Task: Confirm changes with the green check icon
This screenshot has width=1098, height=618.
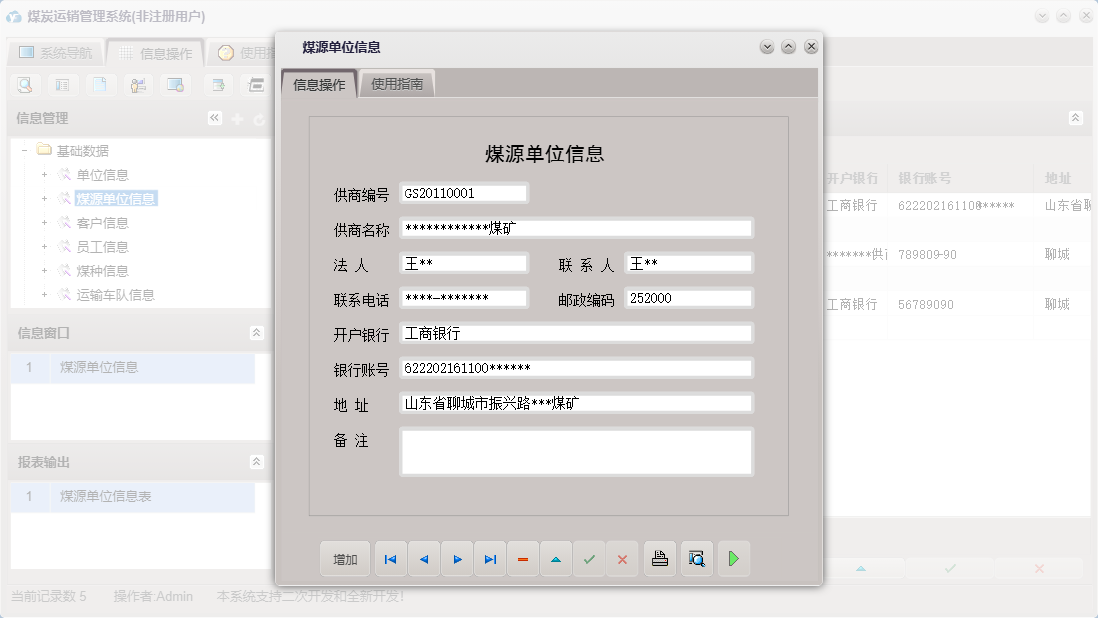Action: pyautogui.click(x=589, y=559)
